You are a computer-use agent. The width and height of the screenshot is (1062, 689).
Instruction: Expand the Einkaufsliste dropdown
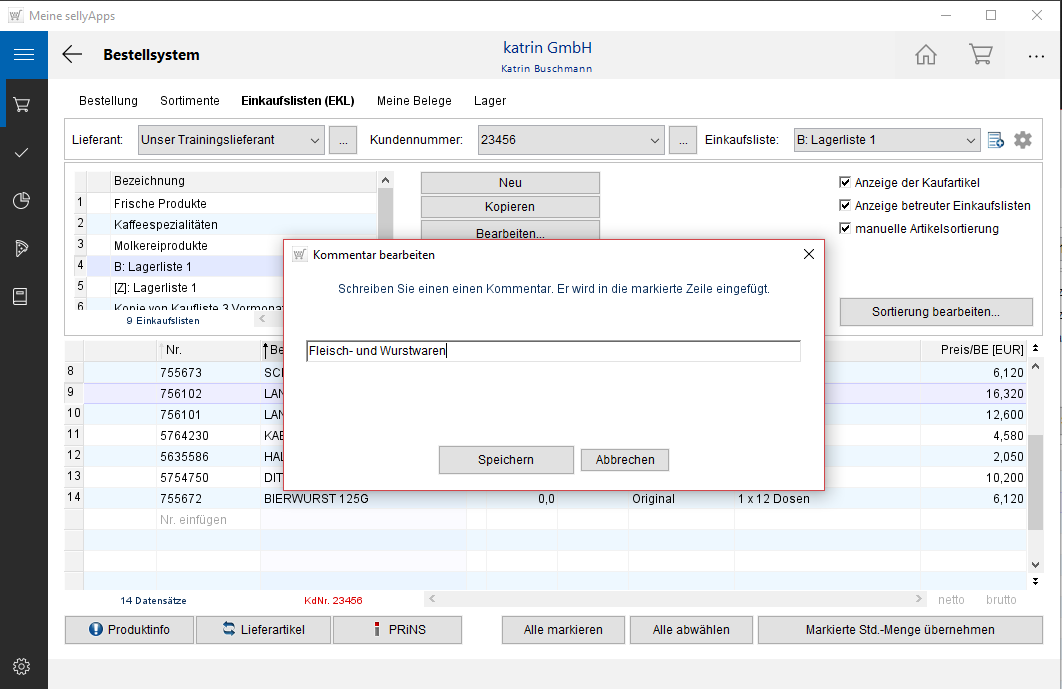[971, 140]
